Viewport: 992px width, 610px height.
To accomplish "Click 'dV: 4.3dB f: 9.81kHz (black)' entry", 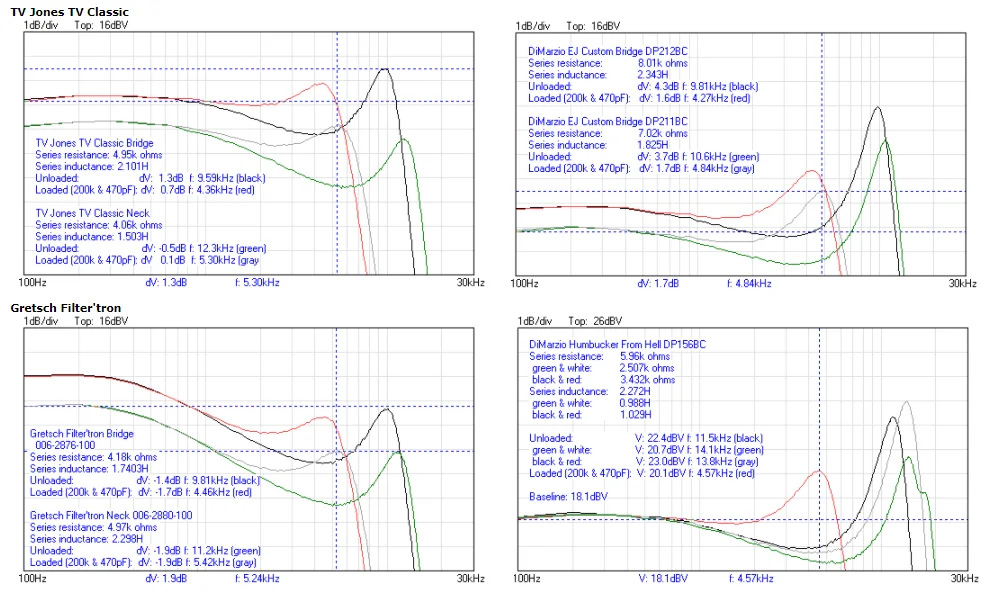I will (698, 87).
